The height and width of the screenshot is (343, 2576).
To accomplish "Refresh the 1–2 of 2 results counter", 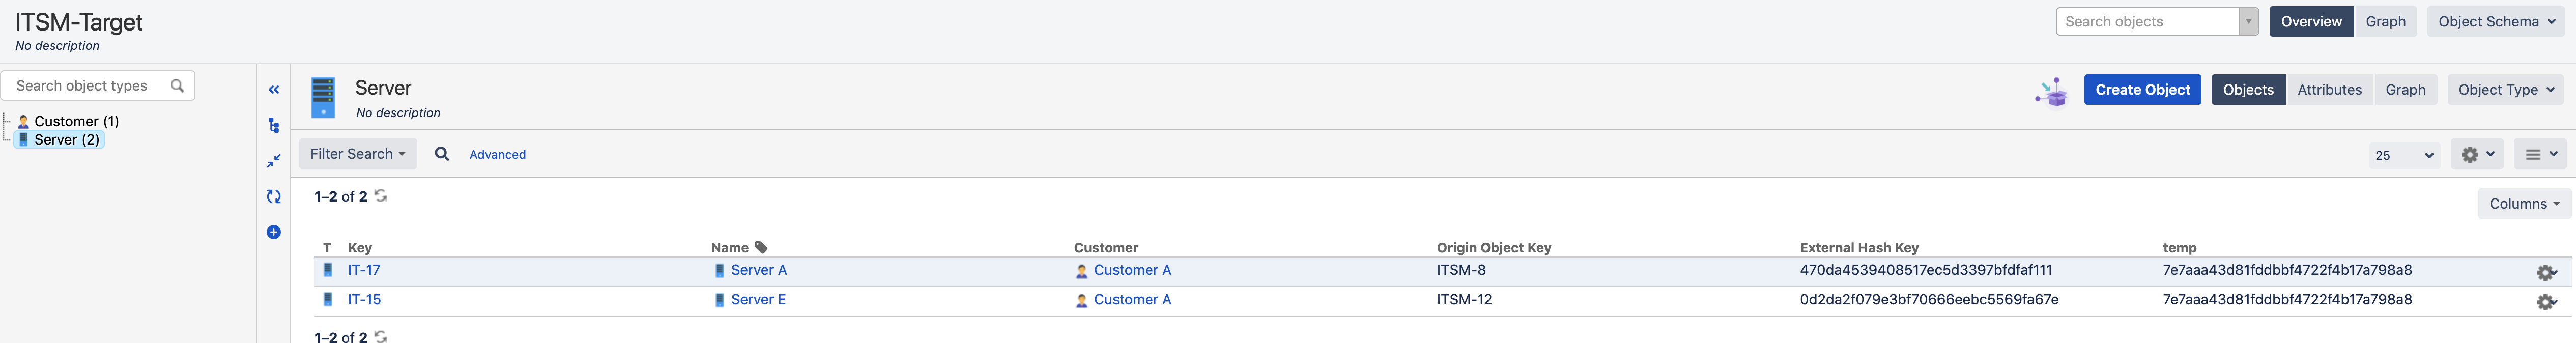I will click(381, 196).
